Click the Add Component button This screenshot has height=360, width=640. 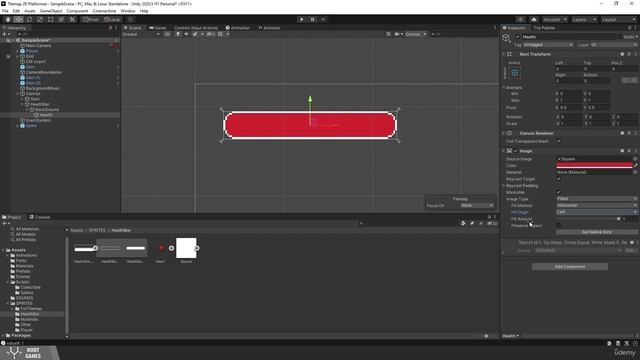point(570,267)
